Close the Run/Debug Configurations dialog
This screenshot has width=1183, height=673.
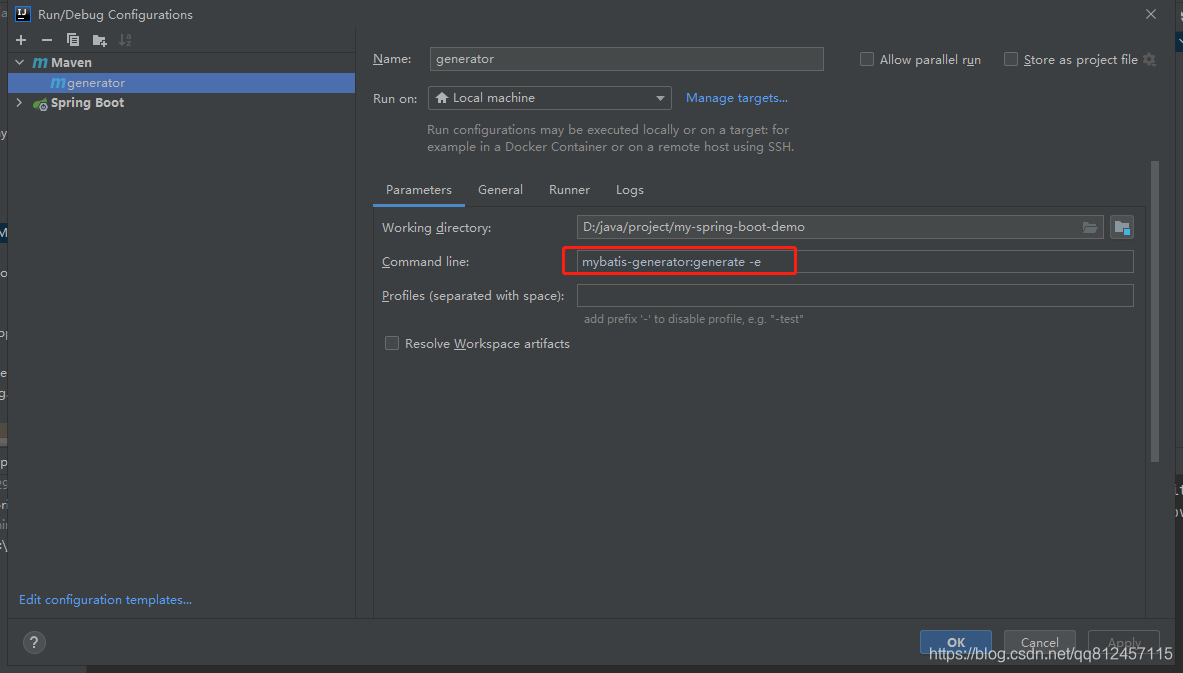point(1151,14)
